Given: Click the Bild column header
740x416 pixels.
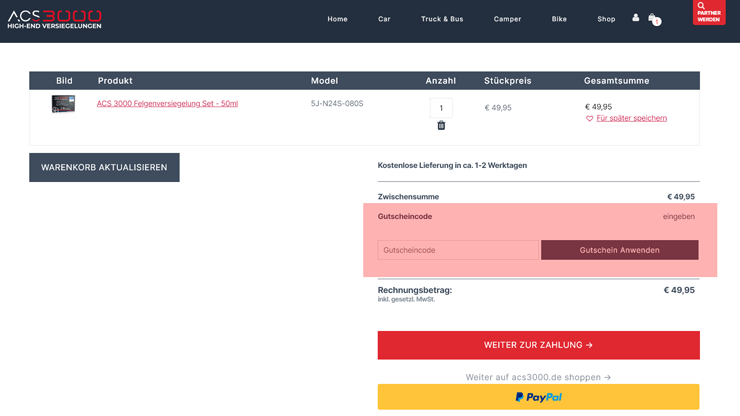Looking at the screenshot, I should coord(64,81).
